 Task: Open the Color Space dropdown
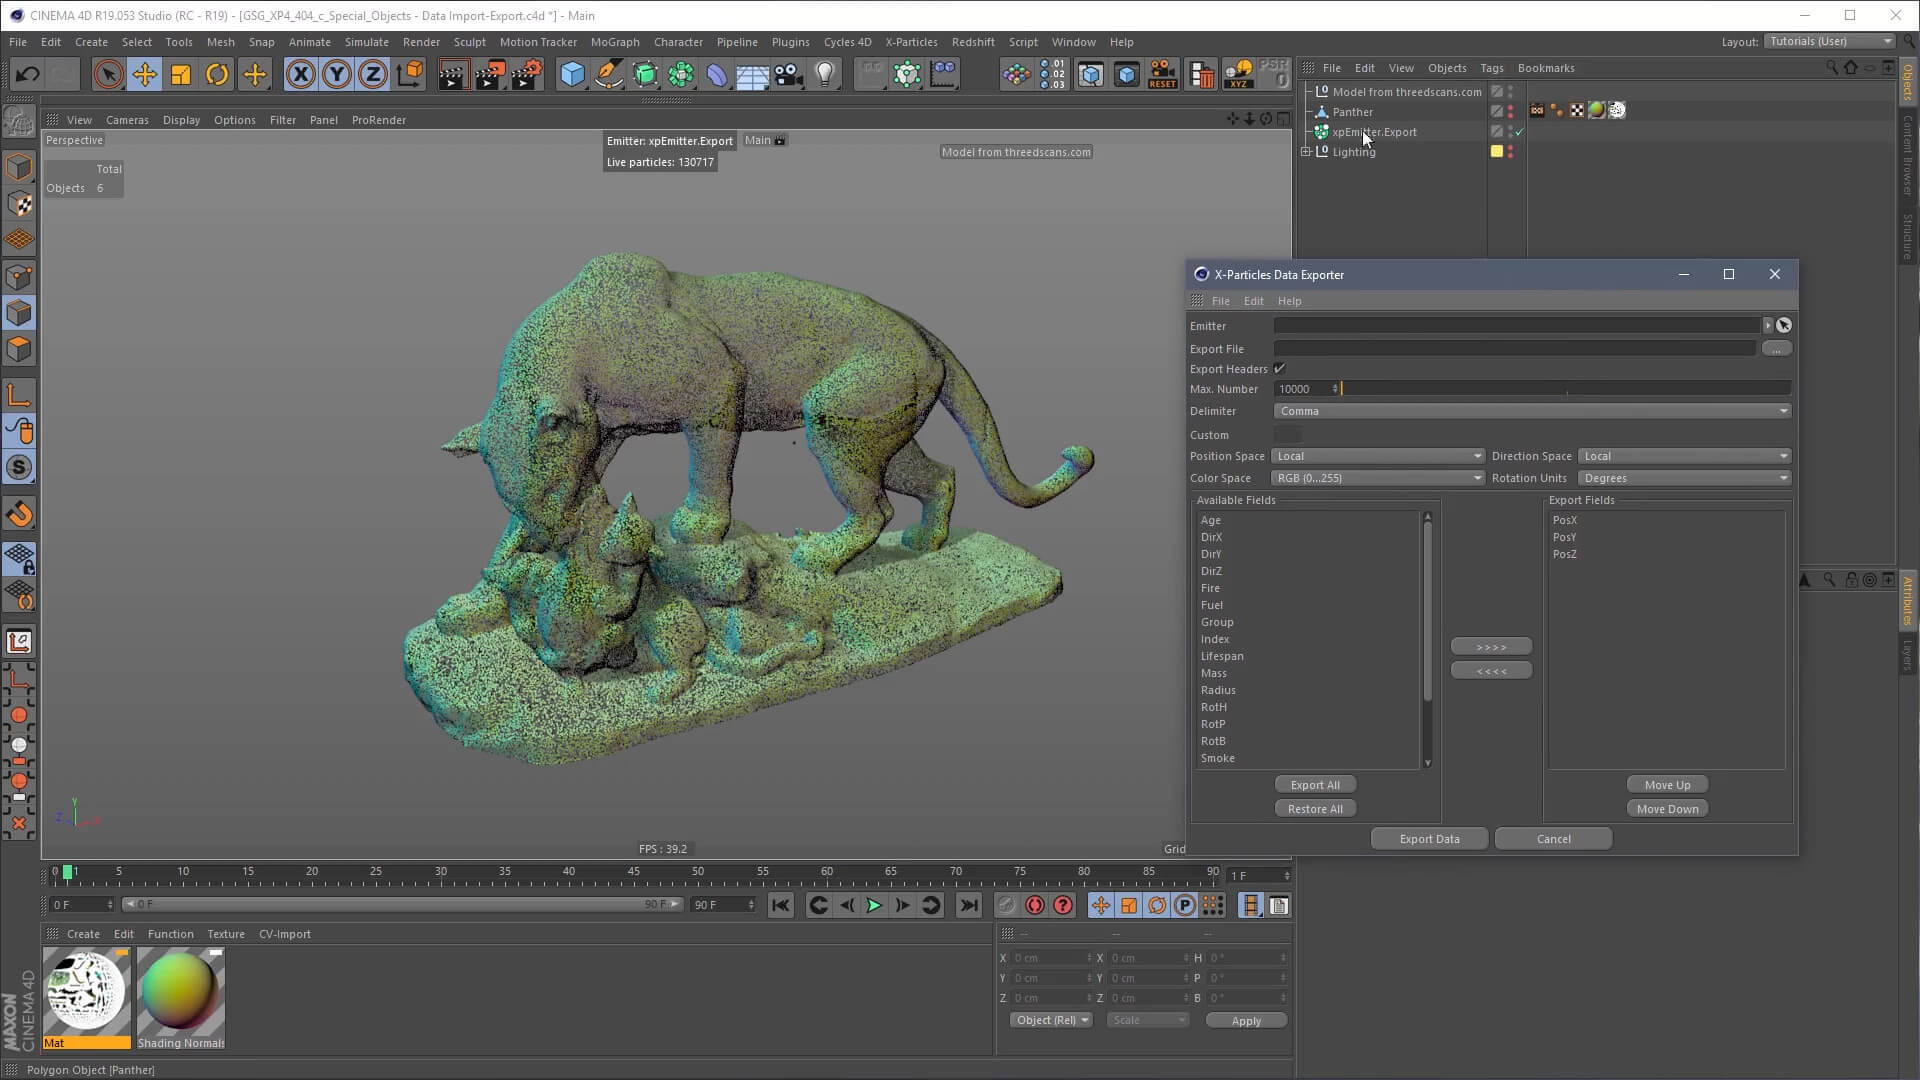(1378, 478)
